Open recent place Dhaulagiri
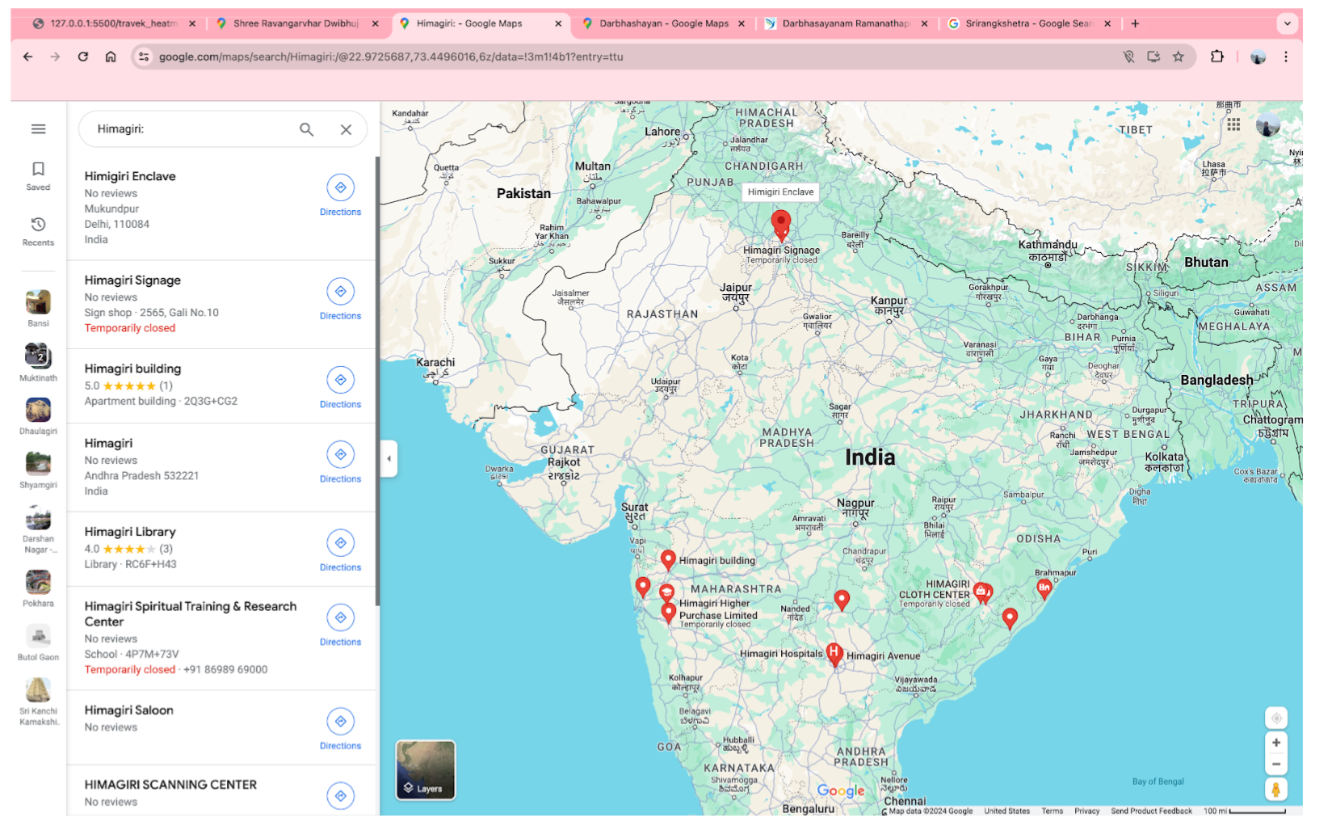 point(38,416)
